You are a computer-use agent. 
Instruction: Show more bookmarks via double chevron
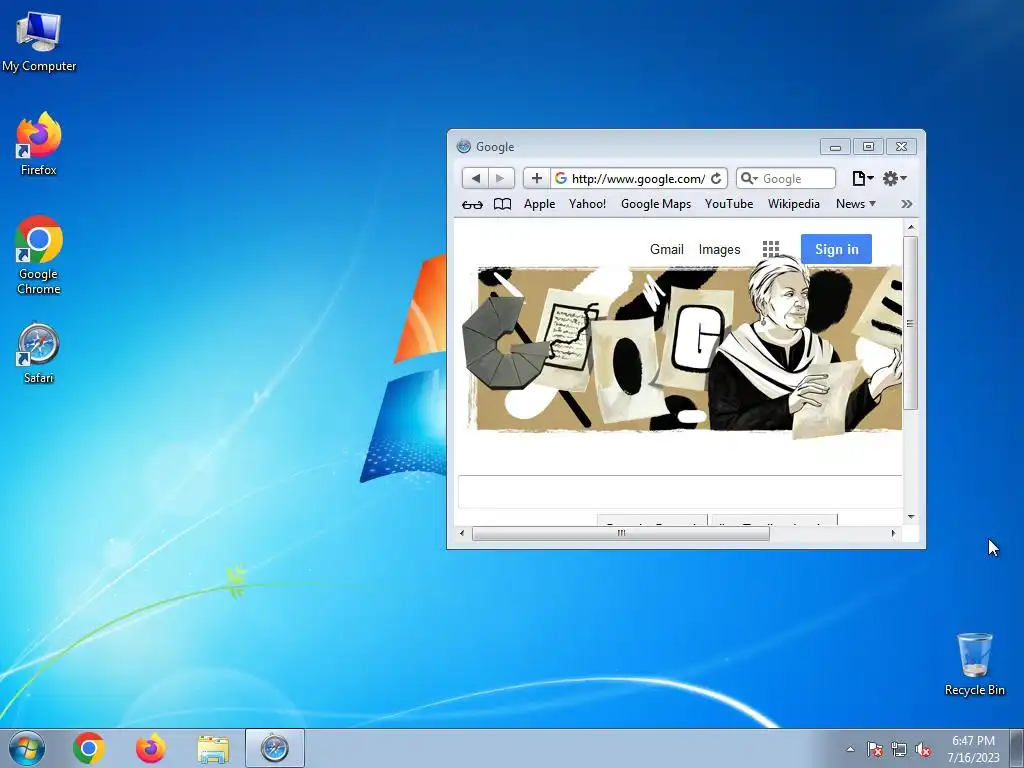point(906,204)
